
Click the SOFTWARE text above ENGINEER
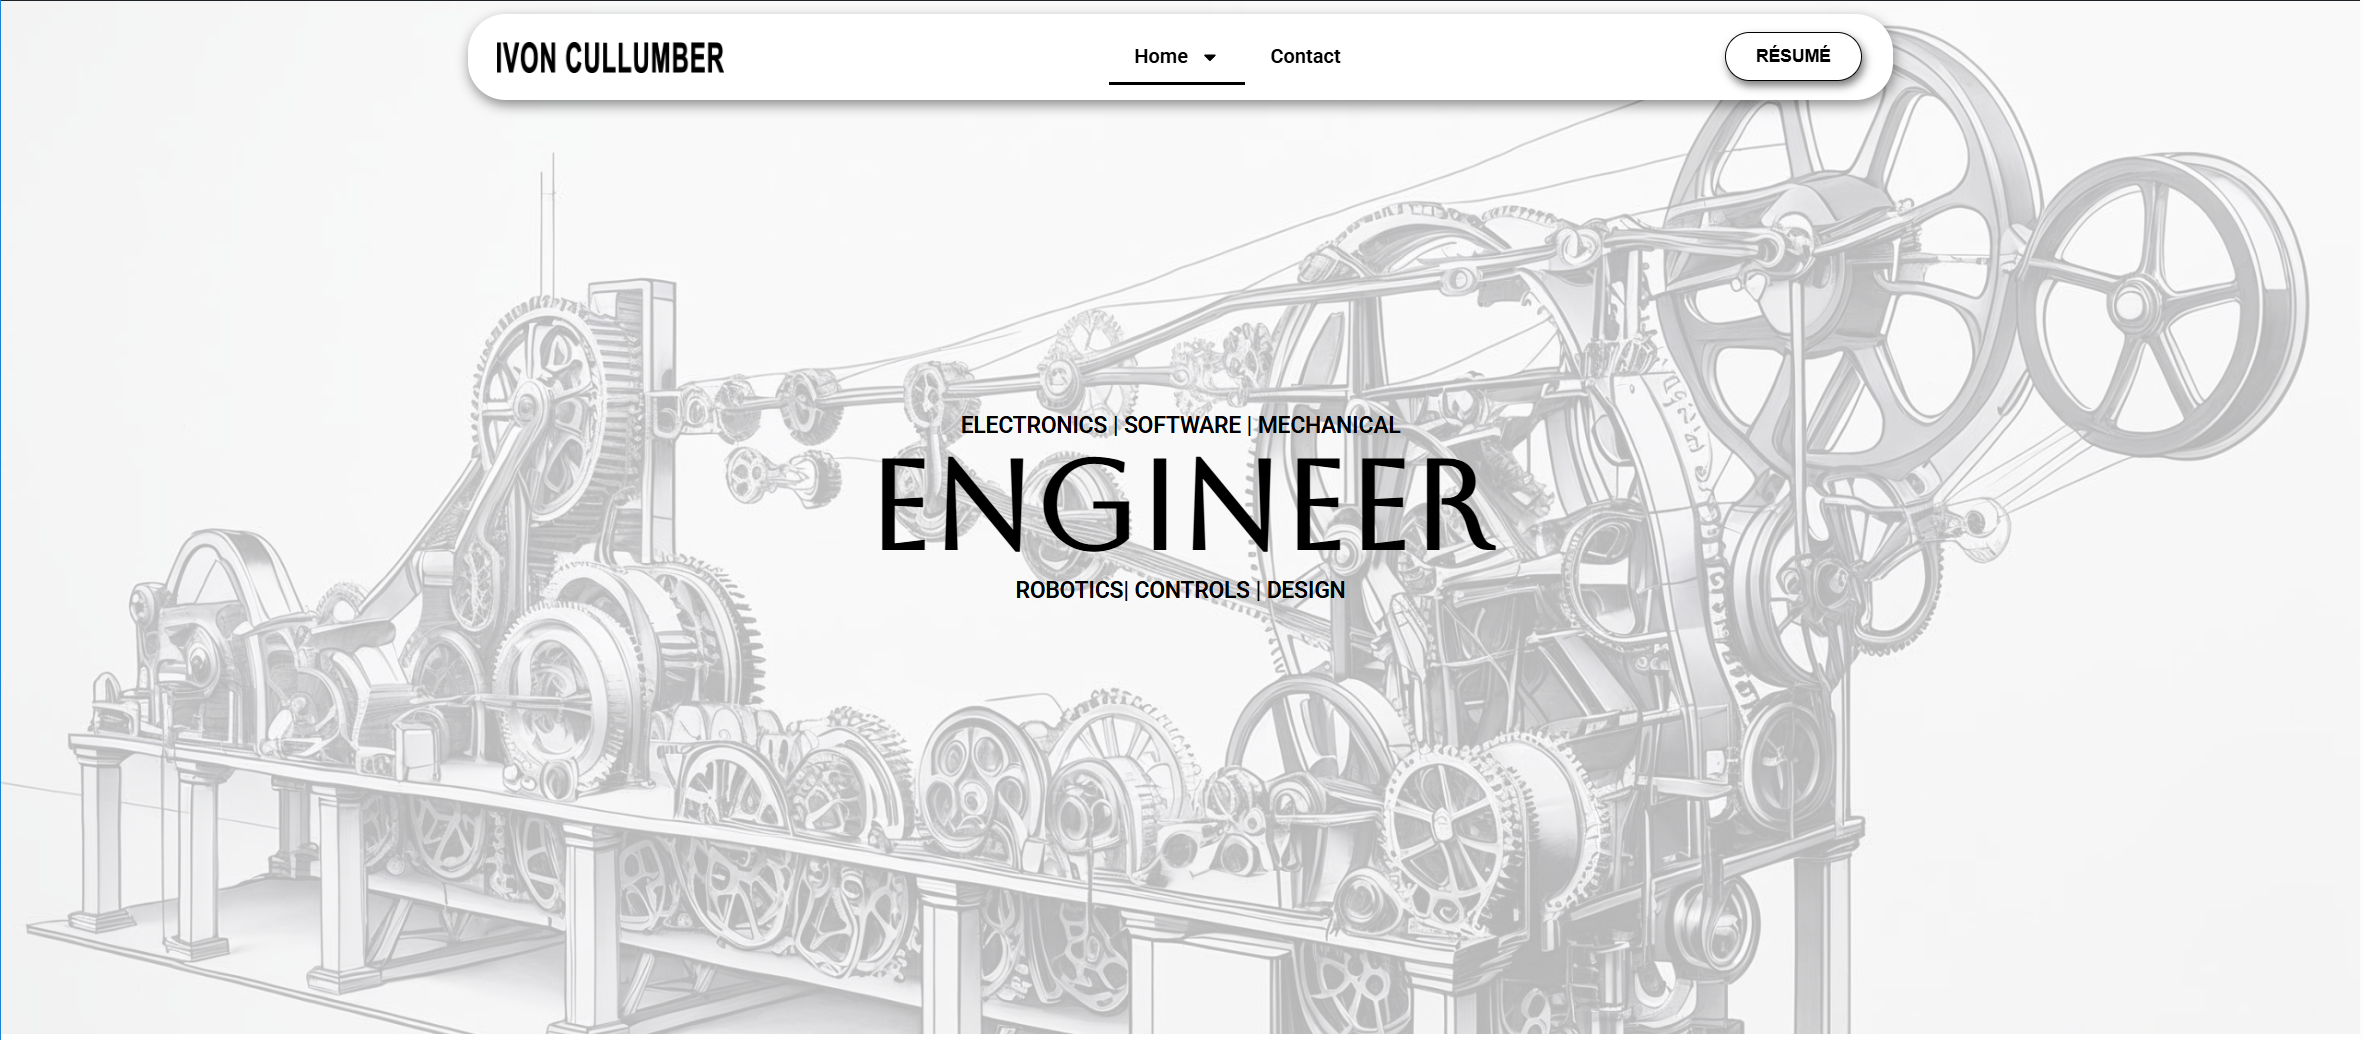[x=1182, y=425]
